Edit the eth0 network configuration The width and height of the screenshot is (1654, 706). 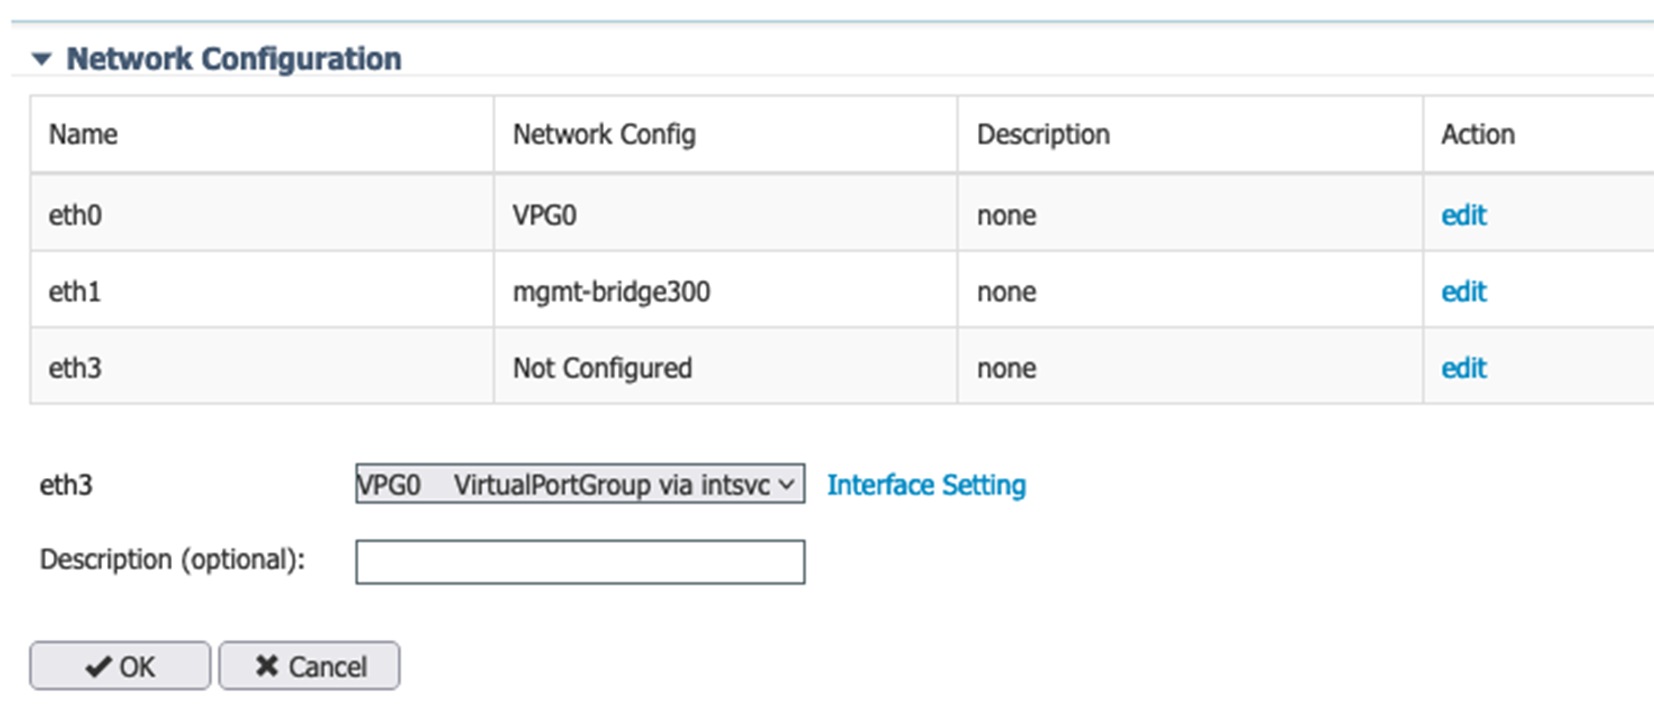(x=1463, y=214)
